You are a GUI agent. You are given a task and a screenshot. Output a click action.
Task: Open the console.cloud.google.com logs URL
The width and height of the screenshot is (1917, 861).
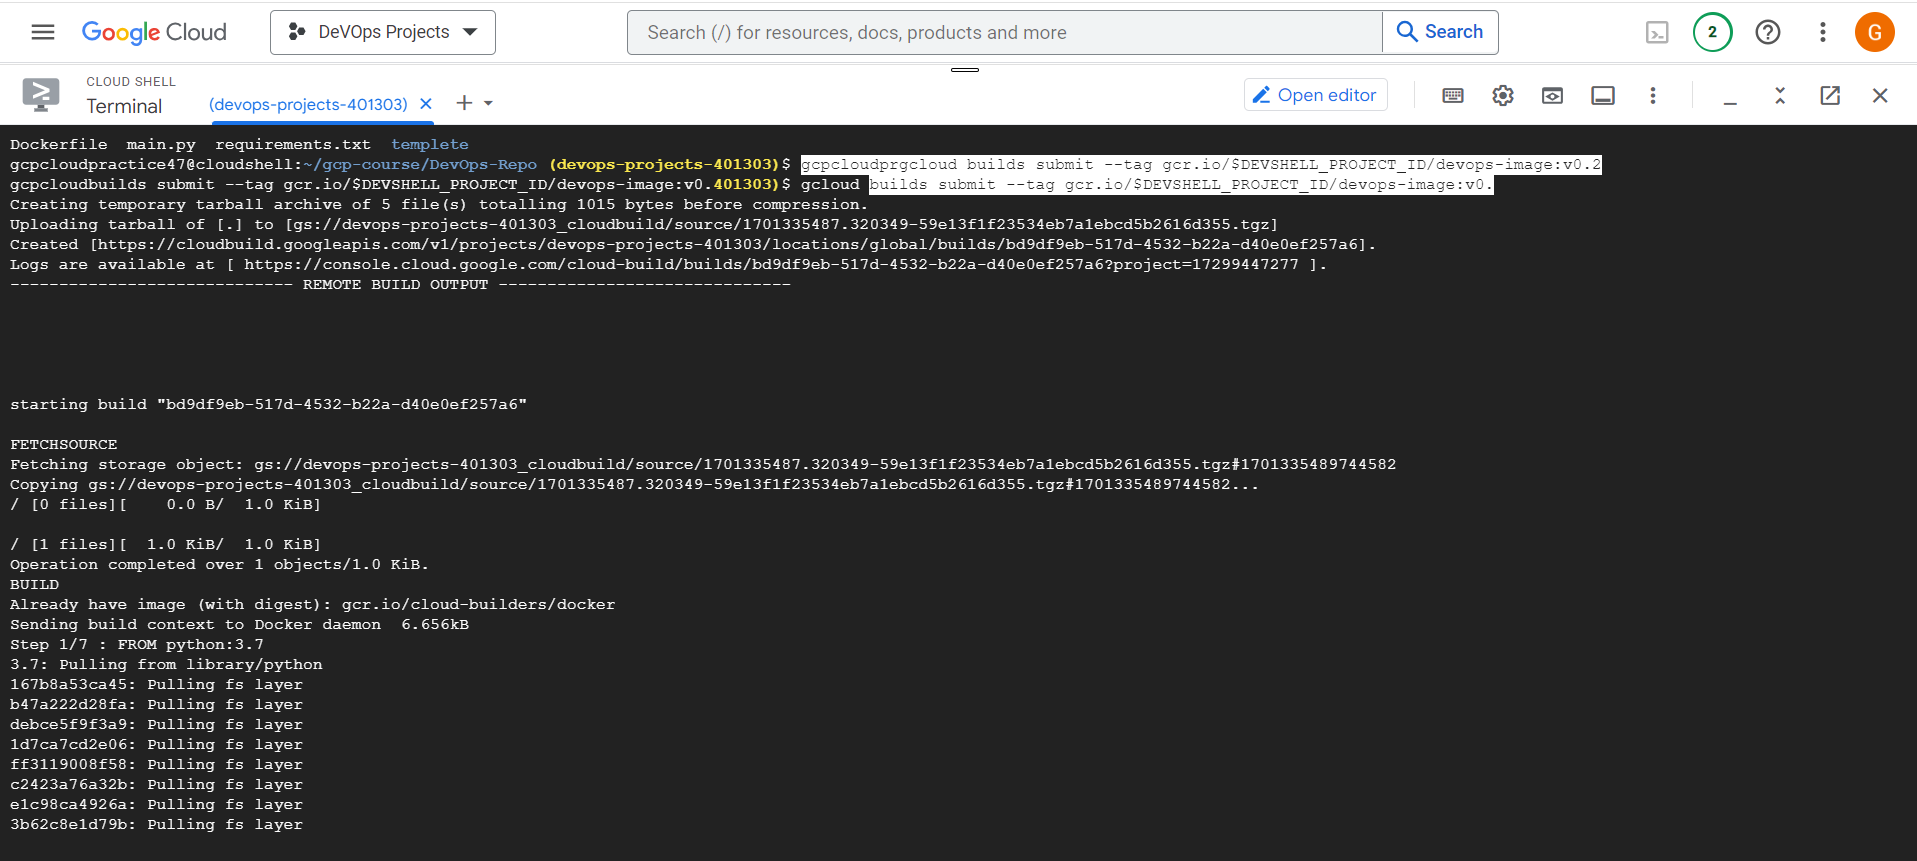[x=771, y=264]
